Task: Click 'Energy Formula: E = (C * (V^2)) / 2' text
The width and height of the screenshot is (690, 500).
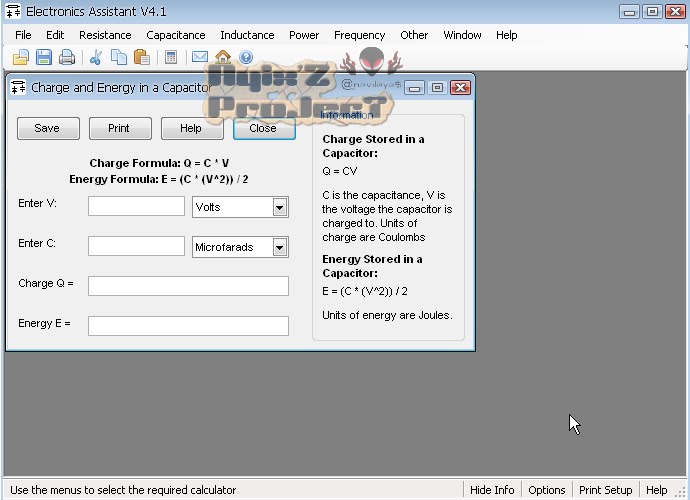Action: pos(159,179)
